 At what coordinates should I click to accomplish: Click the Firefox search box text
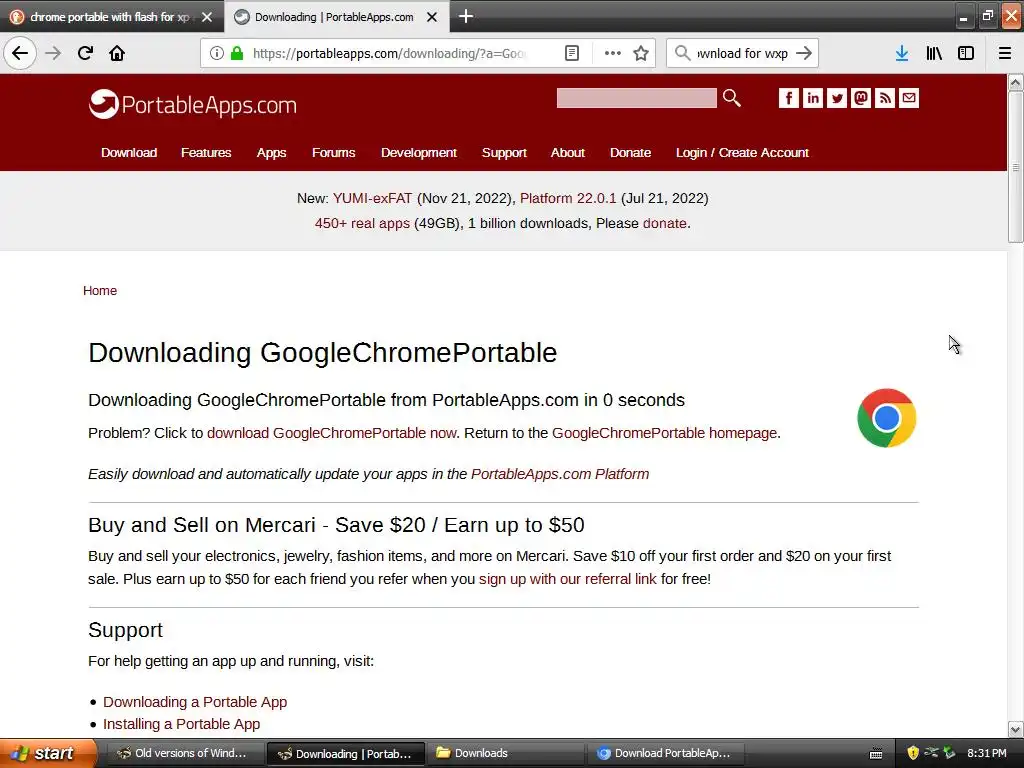pos(743,53)
